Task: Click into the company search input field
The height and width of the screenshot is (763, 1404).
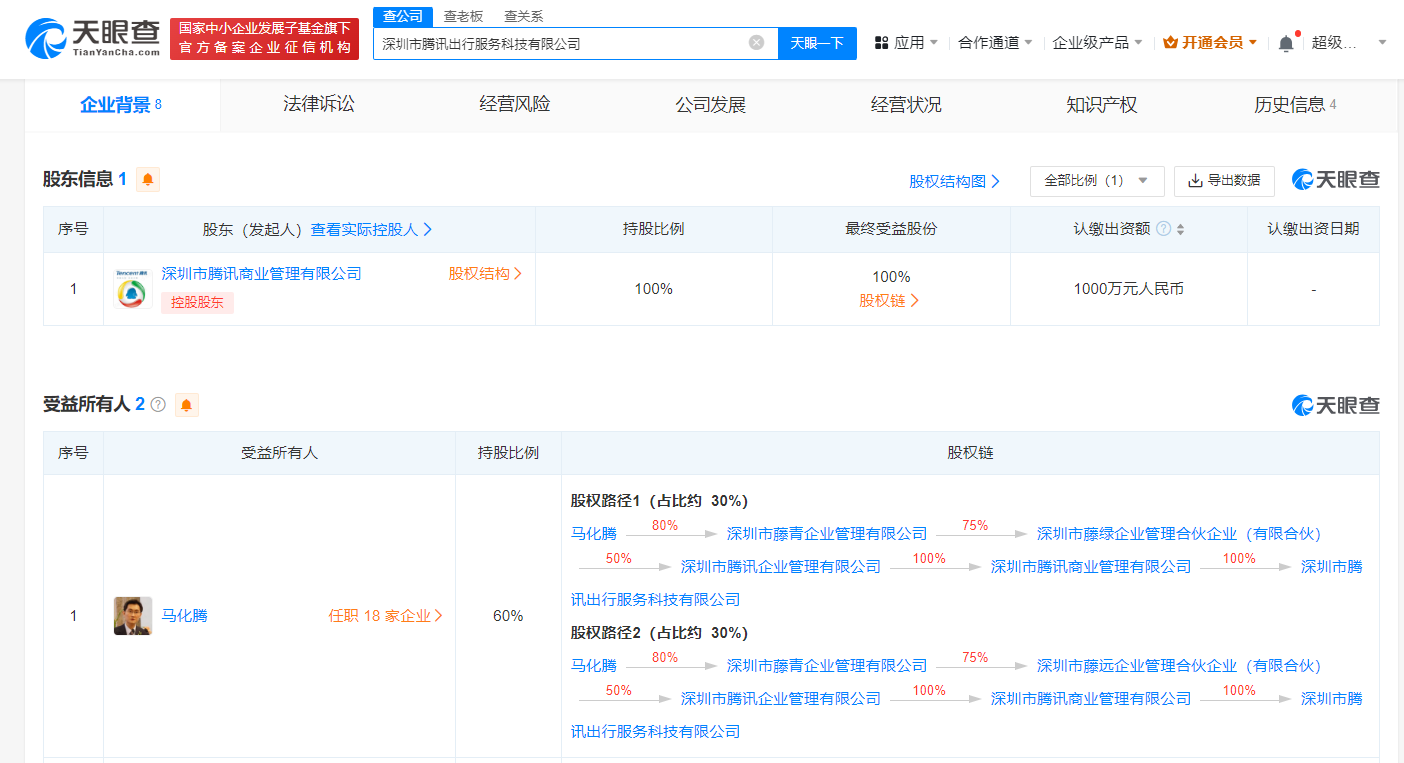Action: click(560, 43)
